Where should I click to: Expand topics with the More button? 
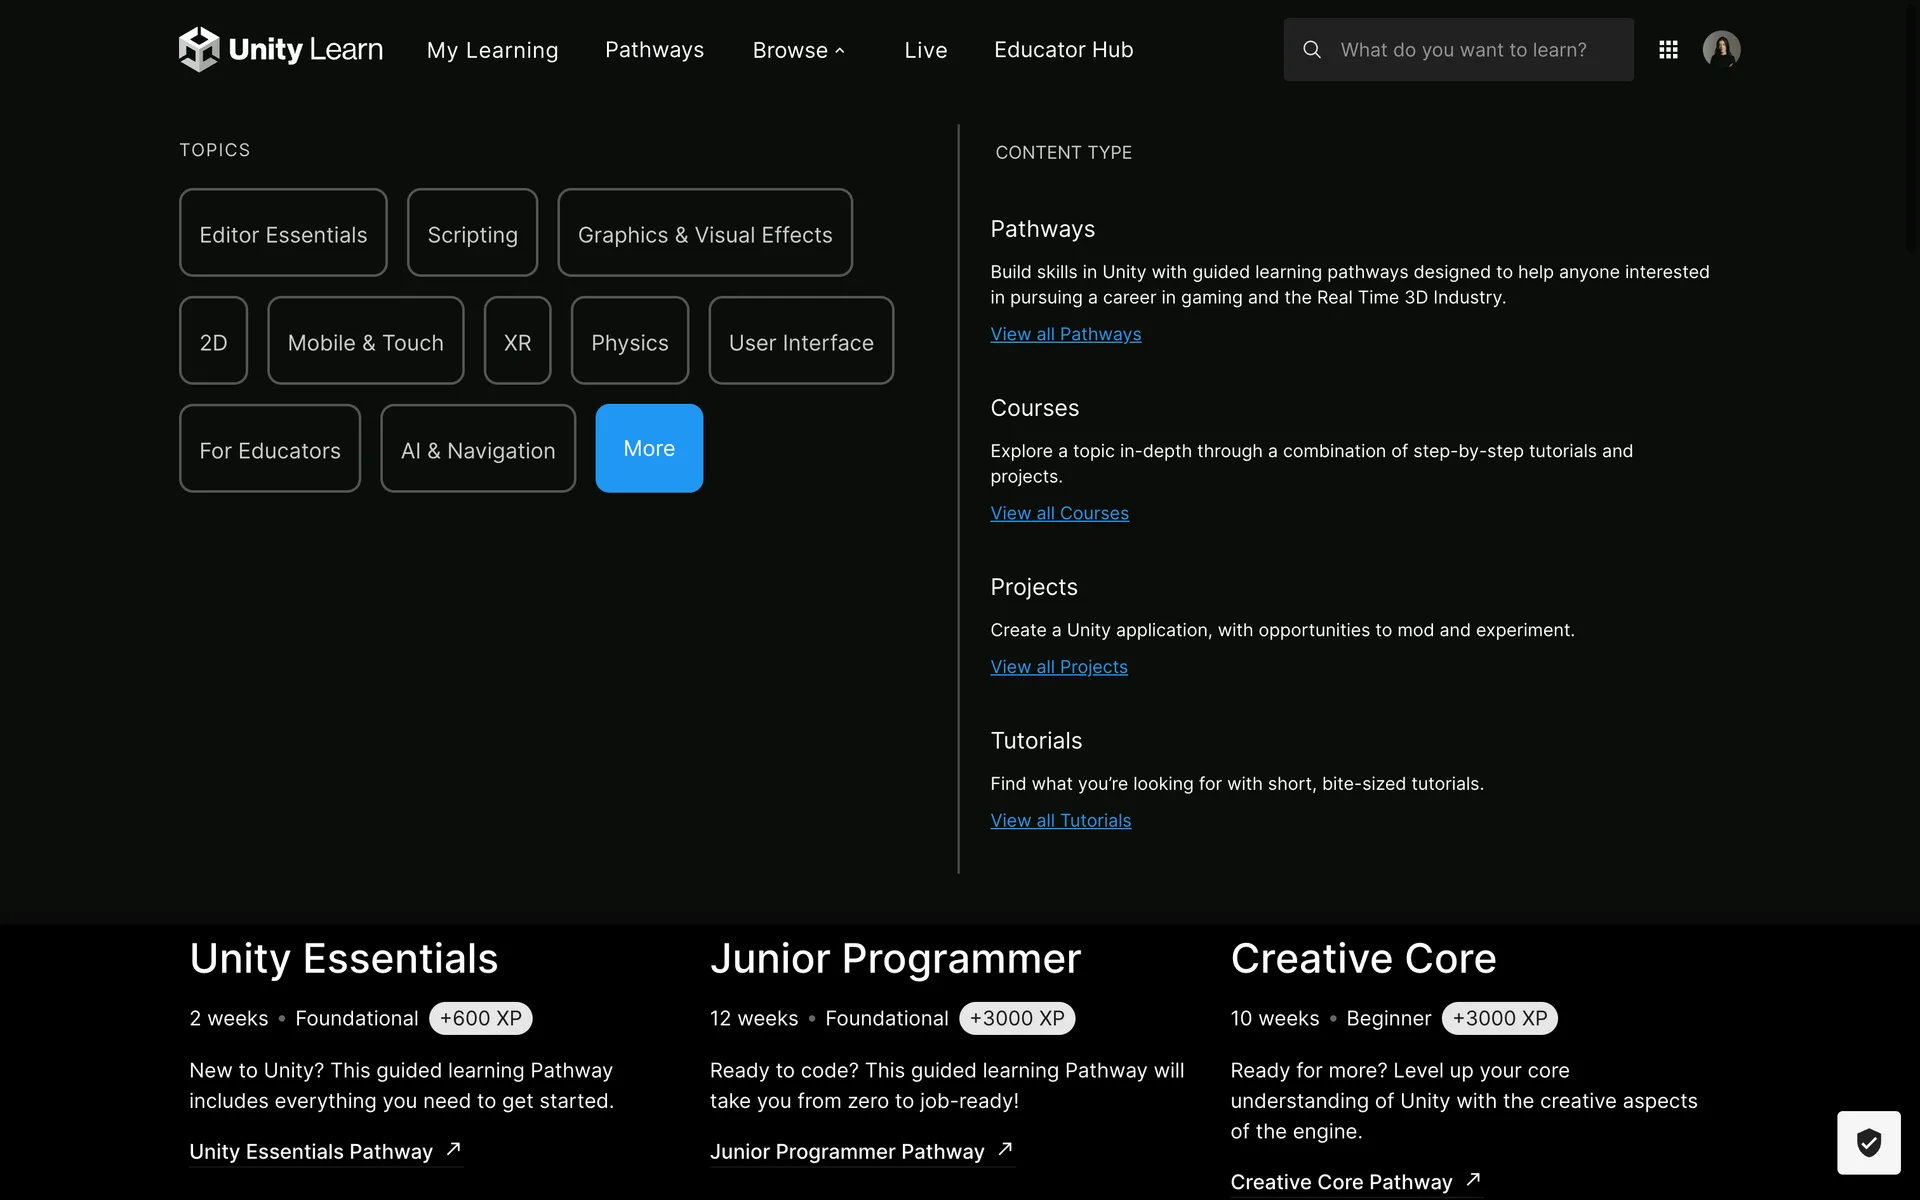[x=649, y=448]
